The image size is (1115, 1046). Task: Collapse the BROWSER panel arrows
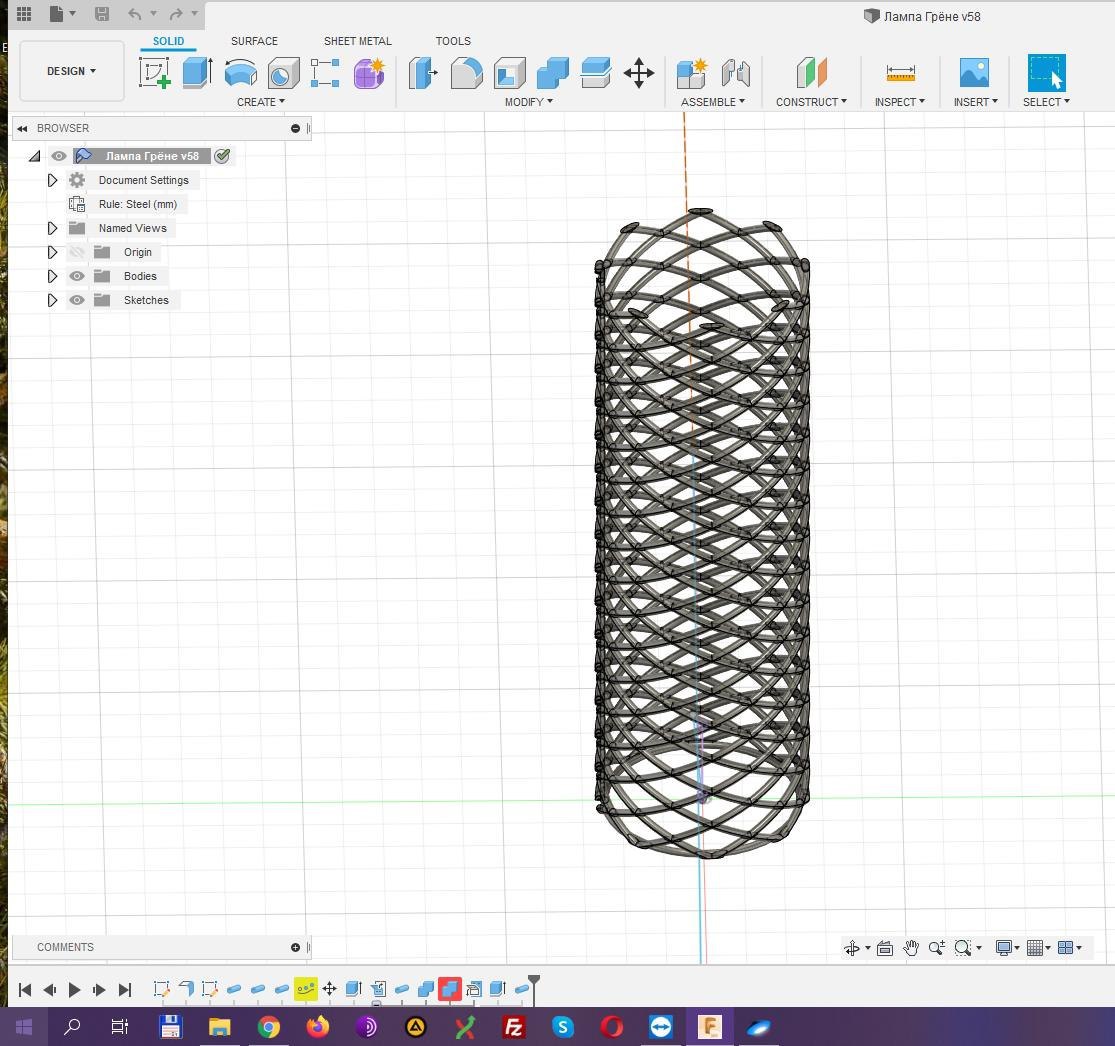point(22,129)
